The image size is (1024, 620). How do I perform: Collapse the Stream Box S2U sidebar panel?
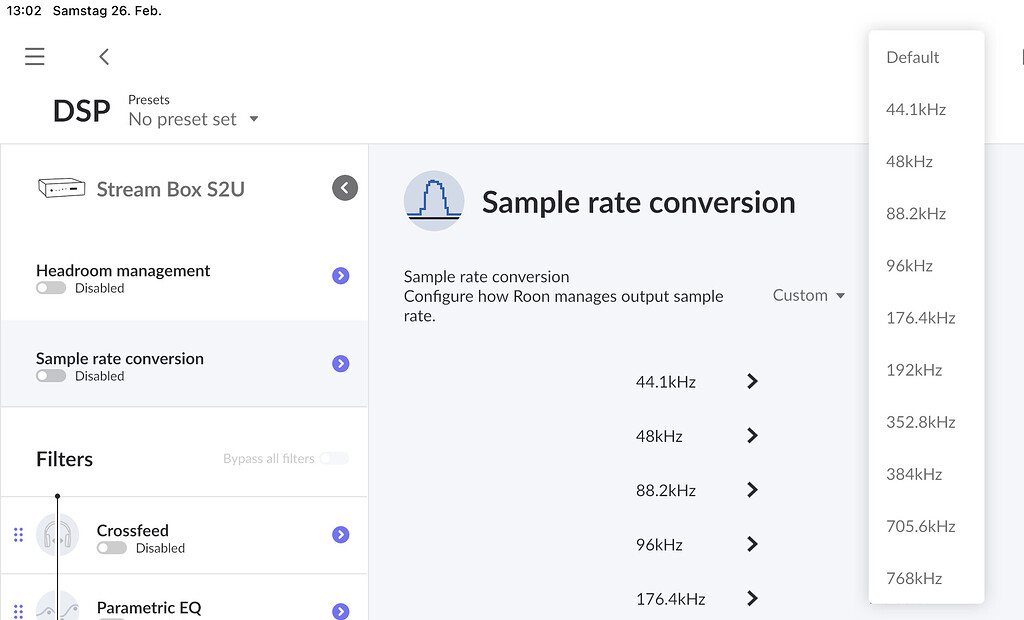point(344,188)
